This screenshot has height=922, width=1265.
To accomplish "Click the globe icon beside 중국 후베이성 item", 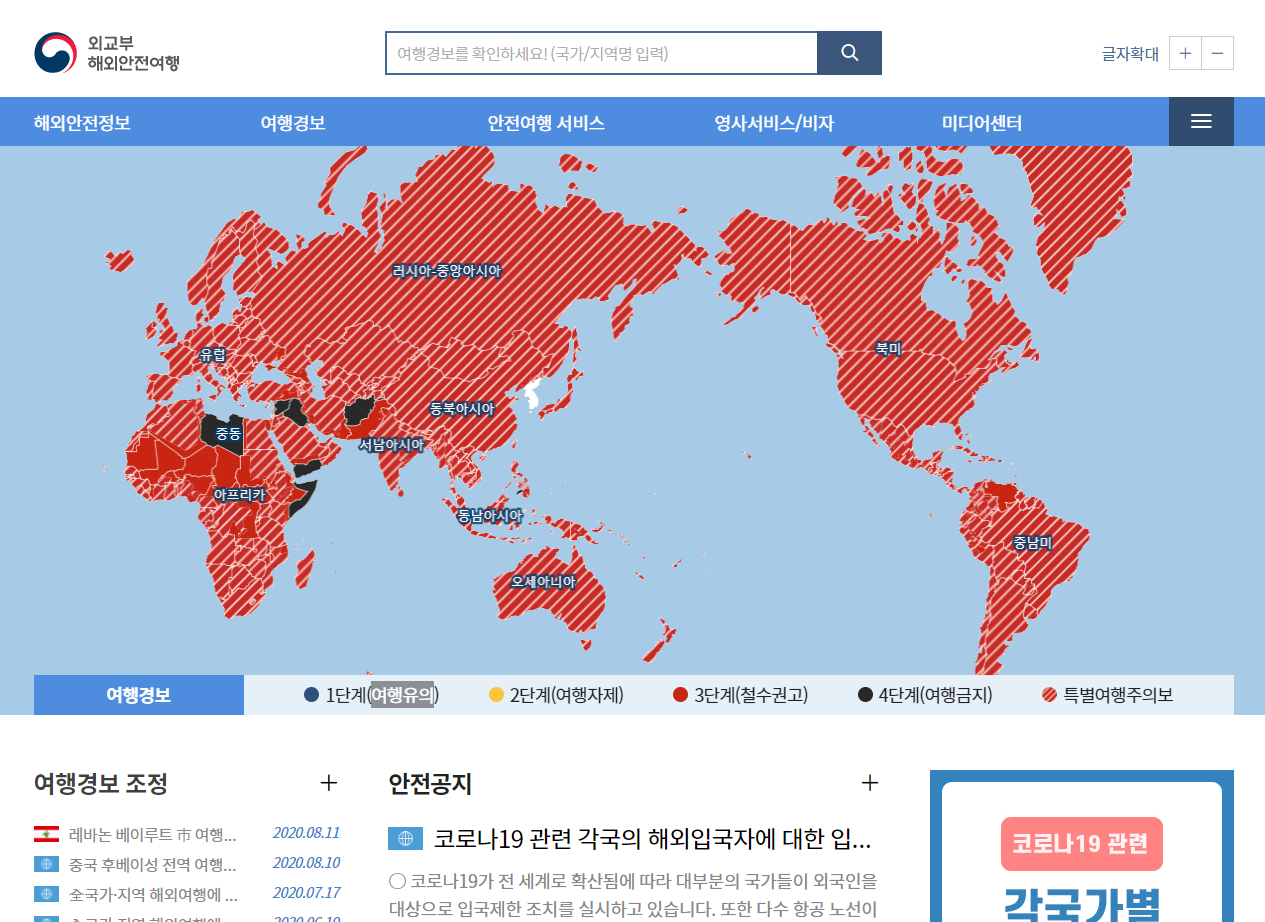I will click(46, 864).
